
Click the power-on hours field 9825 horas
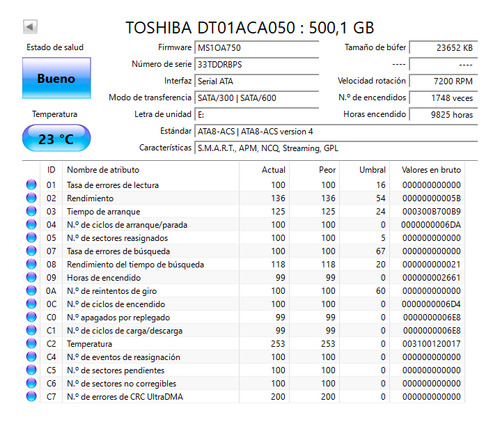pyautogui.click(x=443, y=114)
